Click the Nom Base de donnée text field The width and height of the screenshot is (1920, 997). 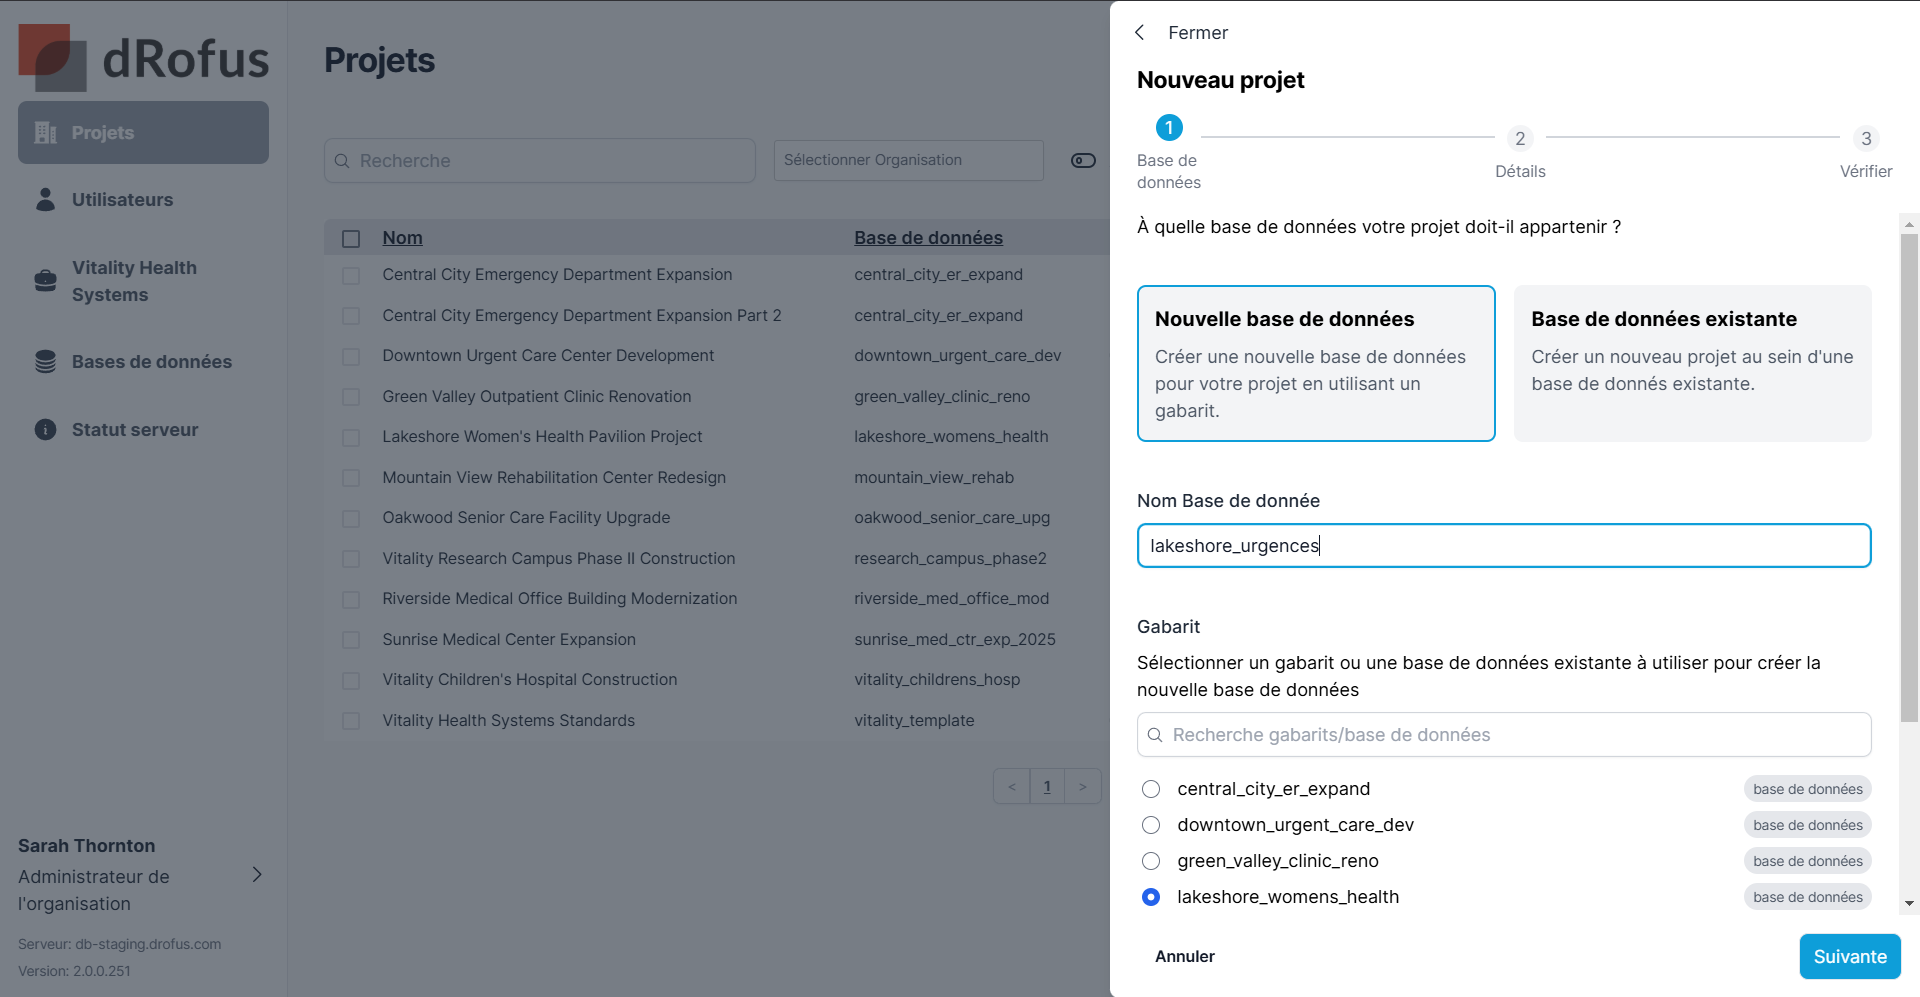pyautogui.click(x=1503, y=546)
